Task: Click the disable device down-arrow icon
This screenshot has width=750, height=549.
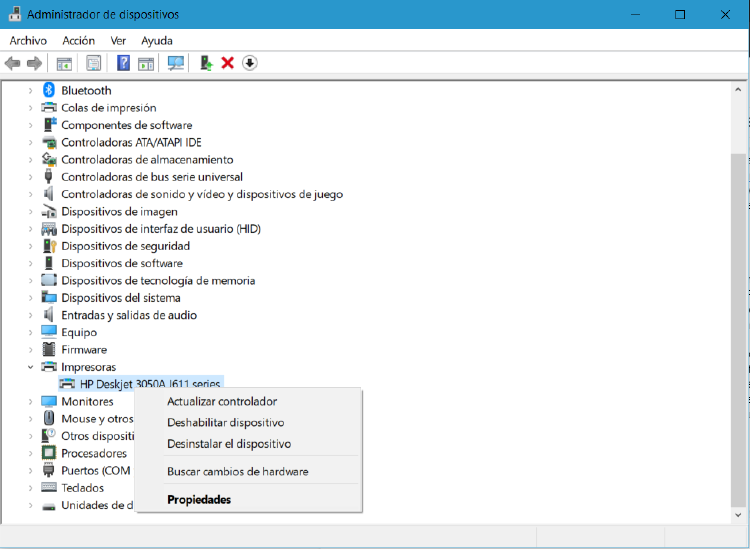Action: 250,63
